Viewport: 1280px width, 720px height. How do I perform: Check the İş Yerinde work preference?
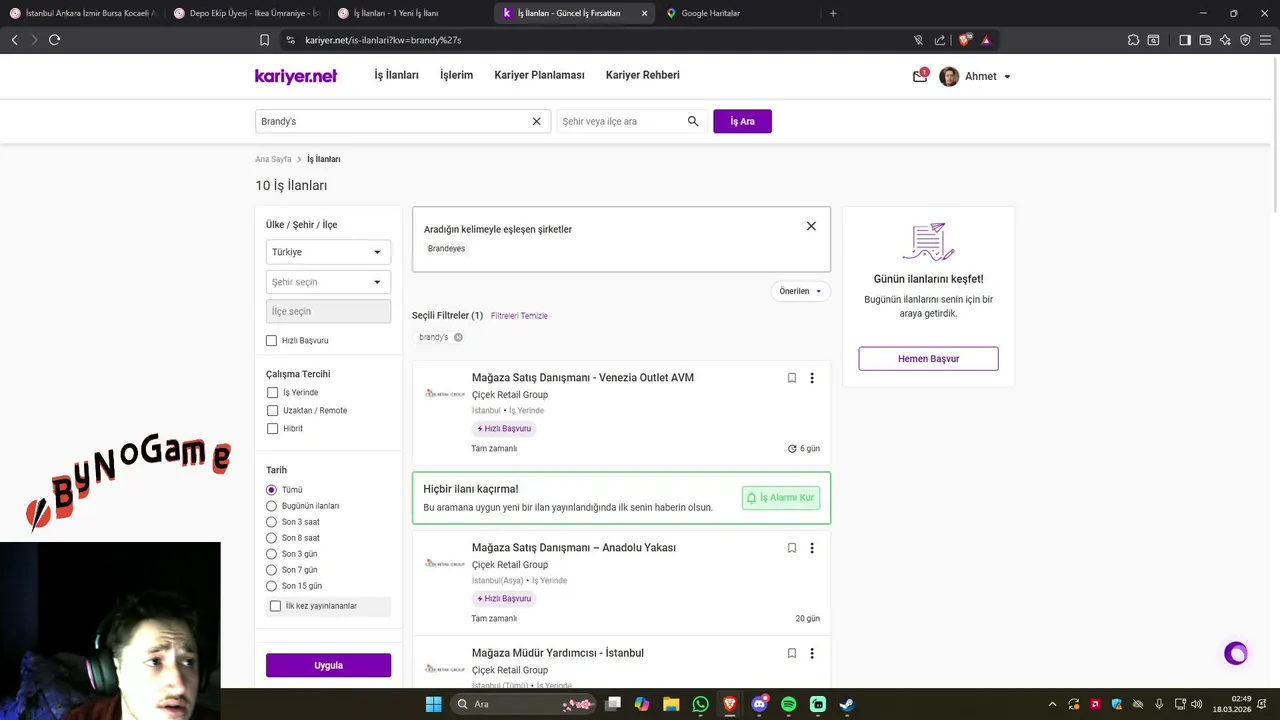tap(272, 393)
